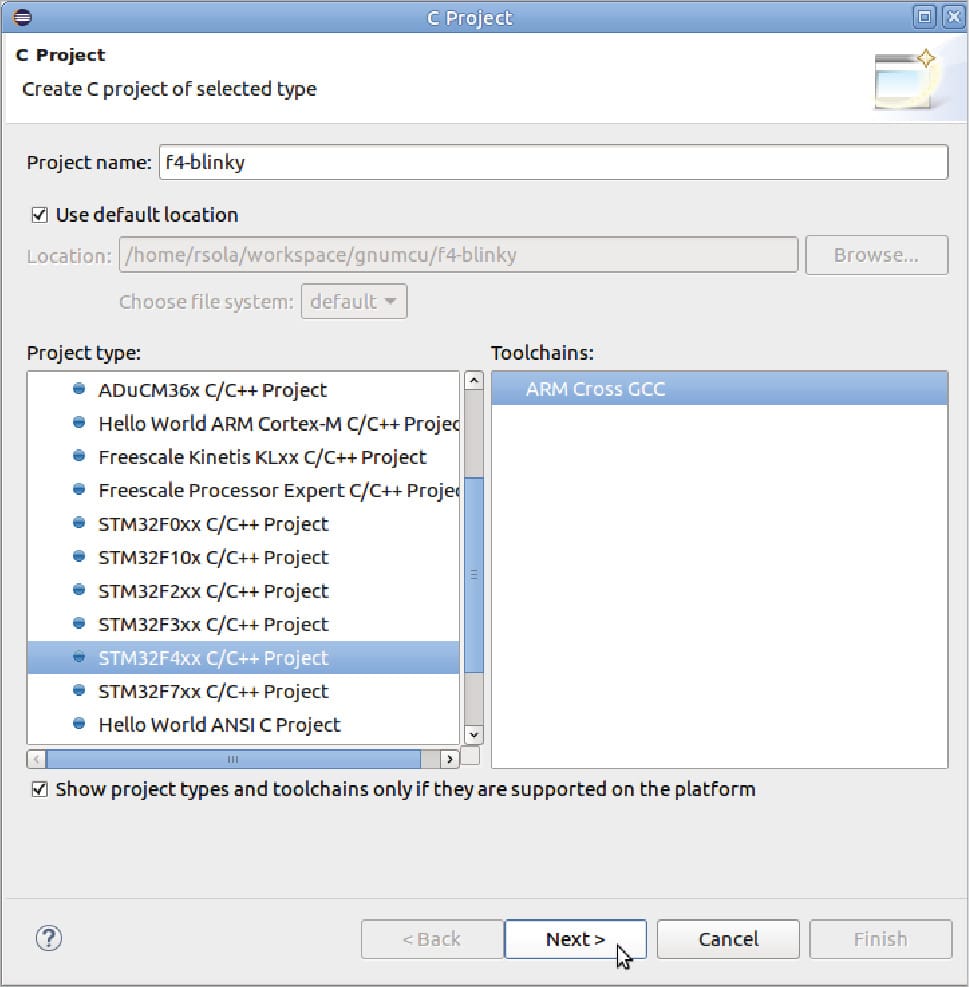Click project type list scroll up arrow
The width and height of the screenshot is (969, 987).
(x=473, y=381)
